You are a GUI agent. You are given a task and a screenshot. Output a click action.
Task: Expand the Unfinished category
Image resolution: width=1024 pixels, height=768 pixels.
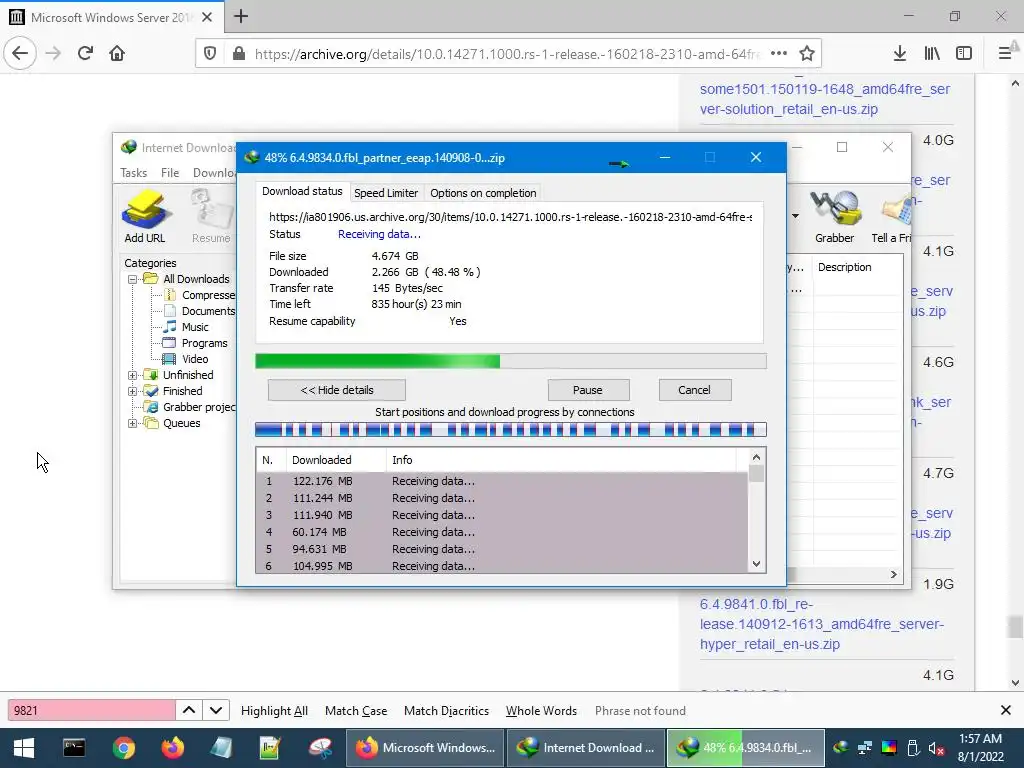[x=133, y=376]
